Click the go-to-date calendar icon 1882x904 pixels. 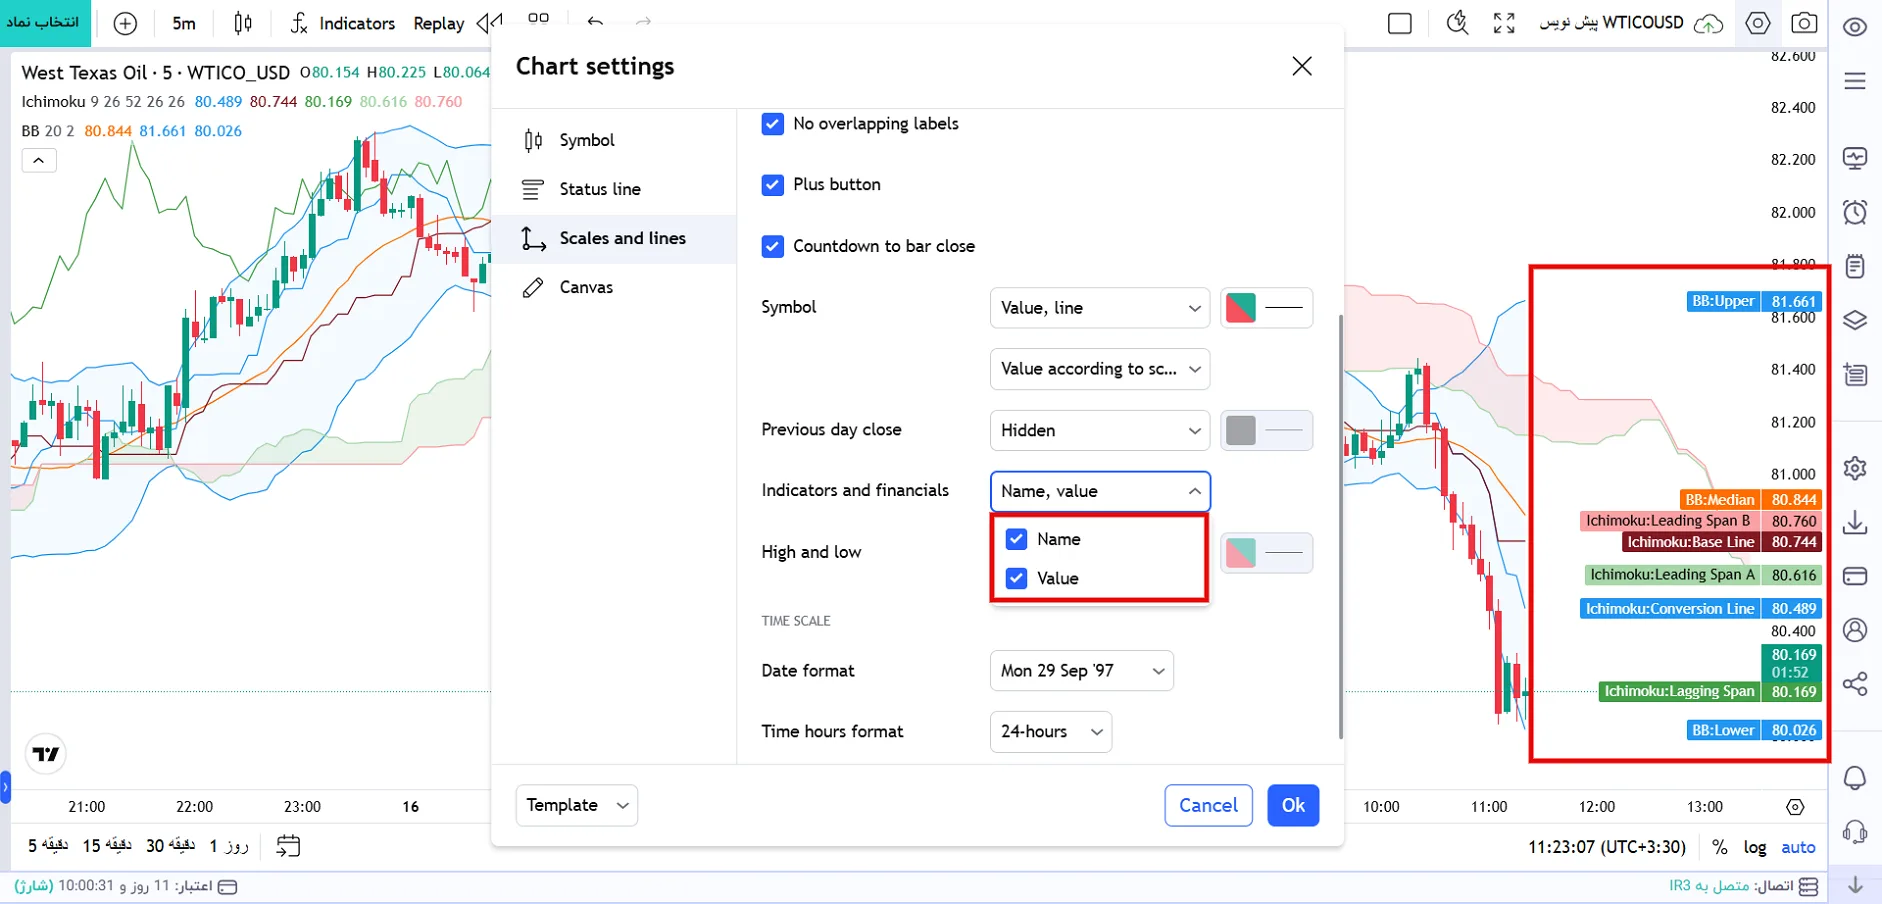point(288,846)
